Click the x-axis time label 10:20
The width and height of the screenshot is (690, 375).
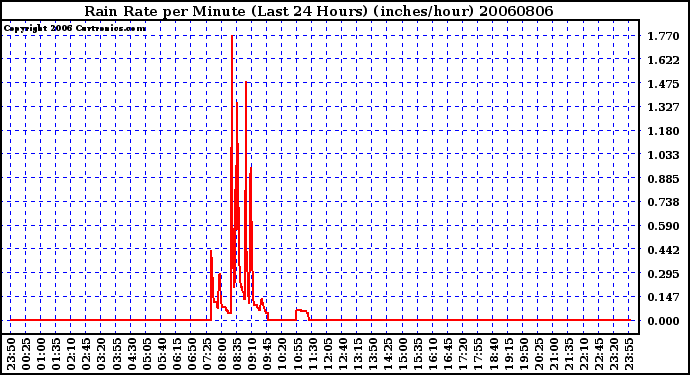click(283, 354)
